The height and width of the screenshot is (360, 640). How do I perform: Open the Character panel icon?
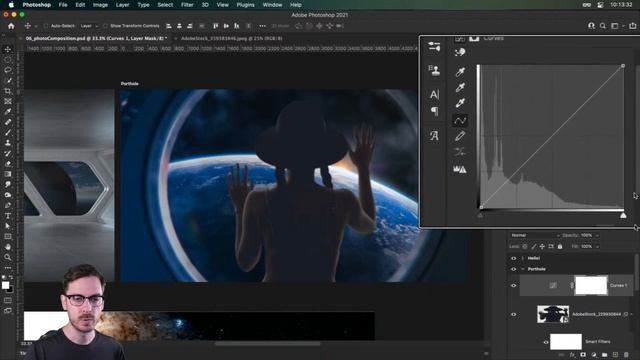click(x=434, y=95)
